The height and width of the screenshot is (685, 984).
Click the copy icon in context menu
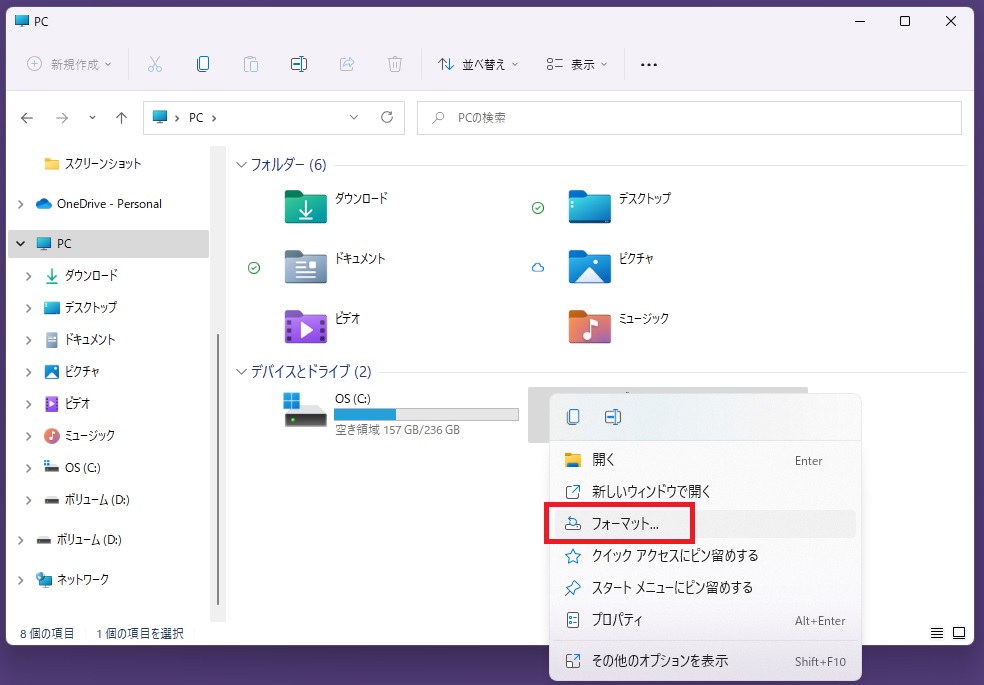click(573, 417)
